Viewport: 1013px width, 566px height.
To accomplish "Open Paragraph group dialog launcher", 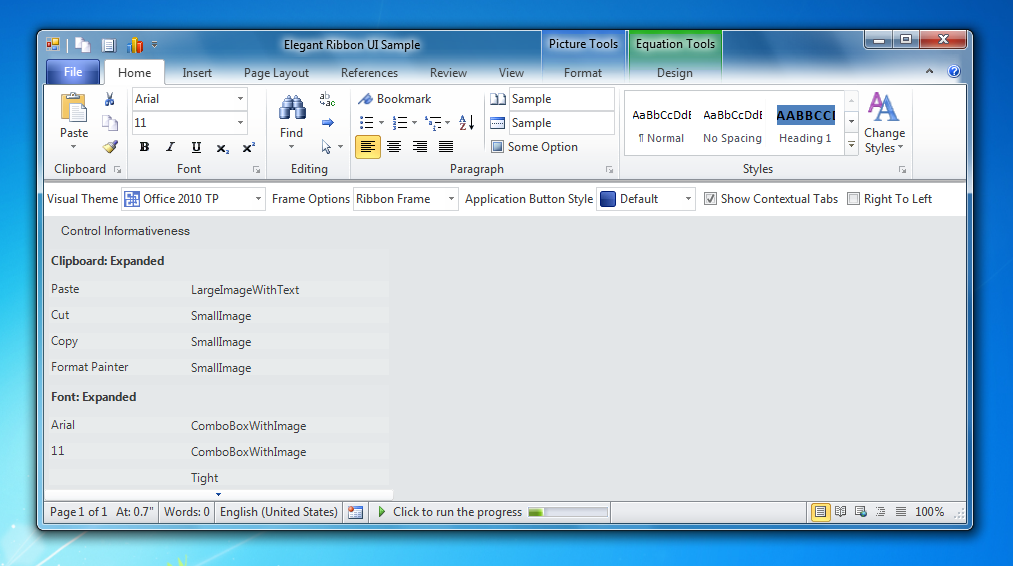I will tap(609, 170).
